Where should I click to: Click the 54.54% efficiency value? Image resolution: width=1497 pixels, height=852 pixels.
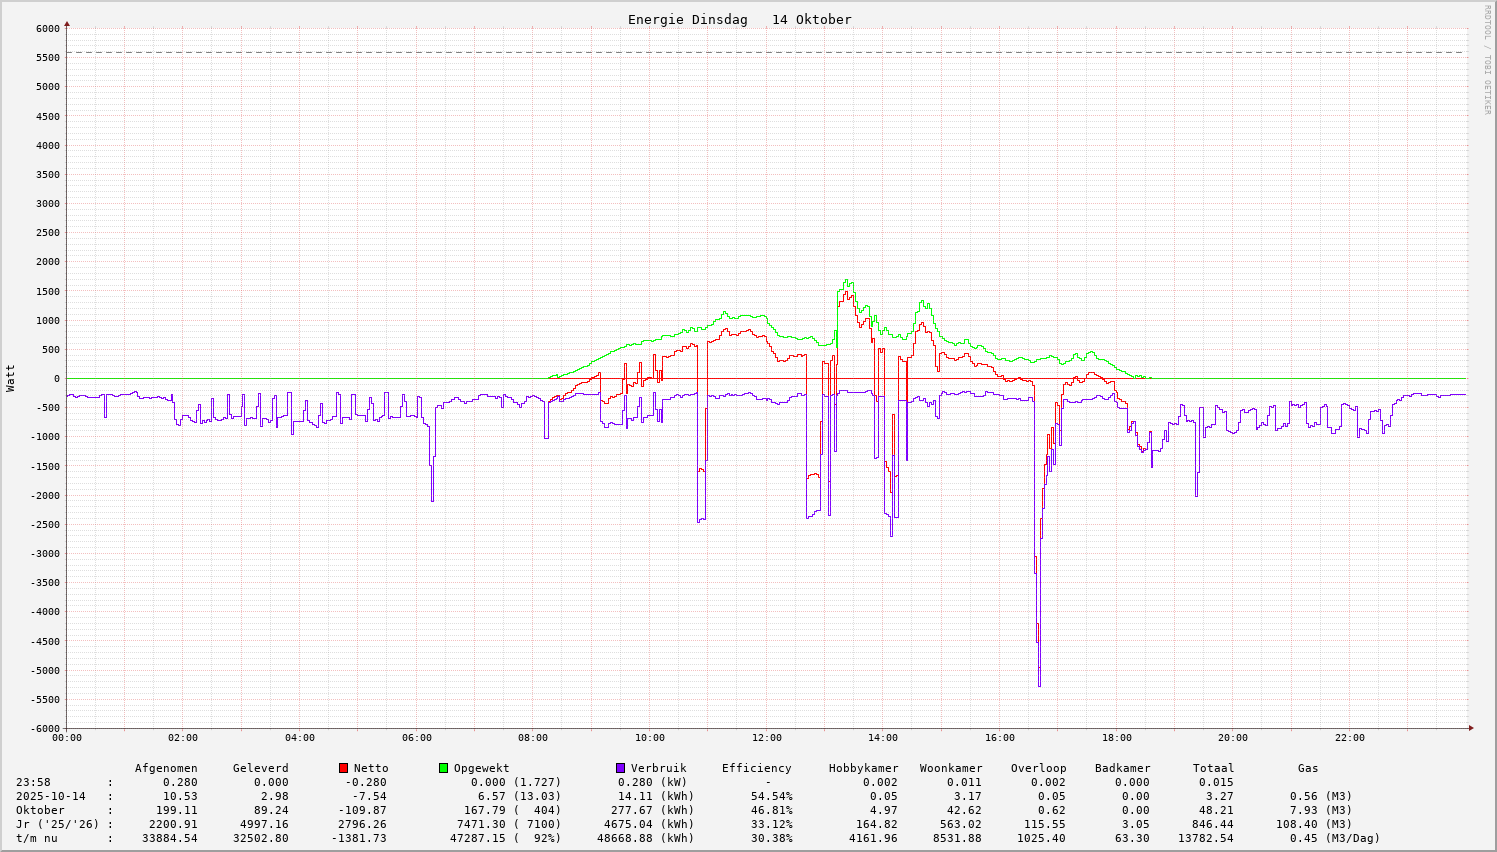coord(771,796)
